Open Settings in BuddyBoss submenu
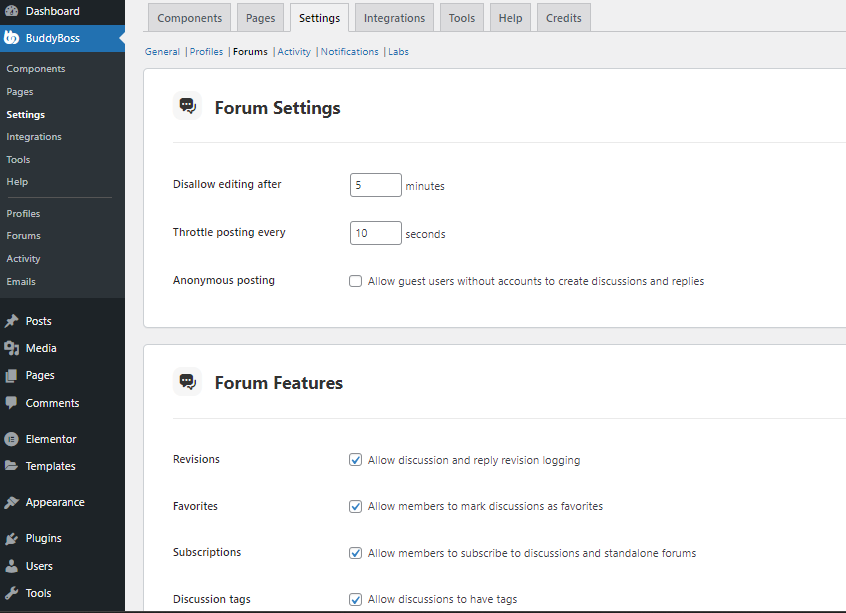The image size is (846, 613). click(x=25, y=114)
